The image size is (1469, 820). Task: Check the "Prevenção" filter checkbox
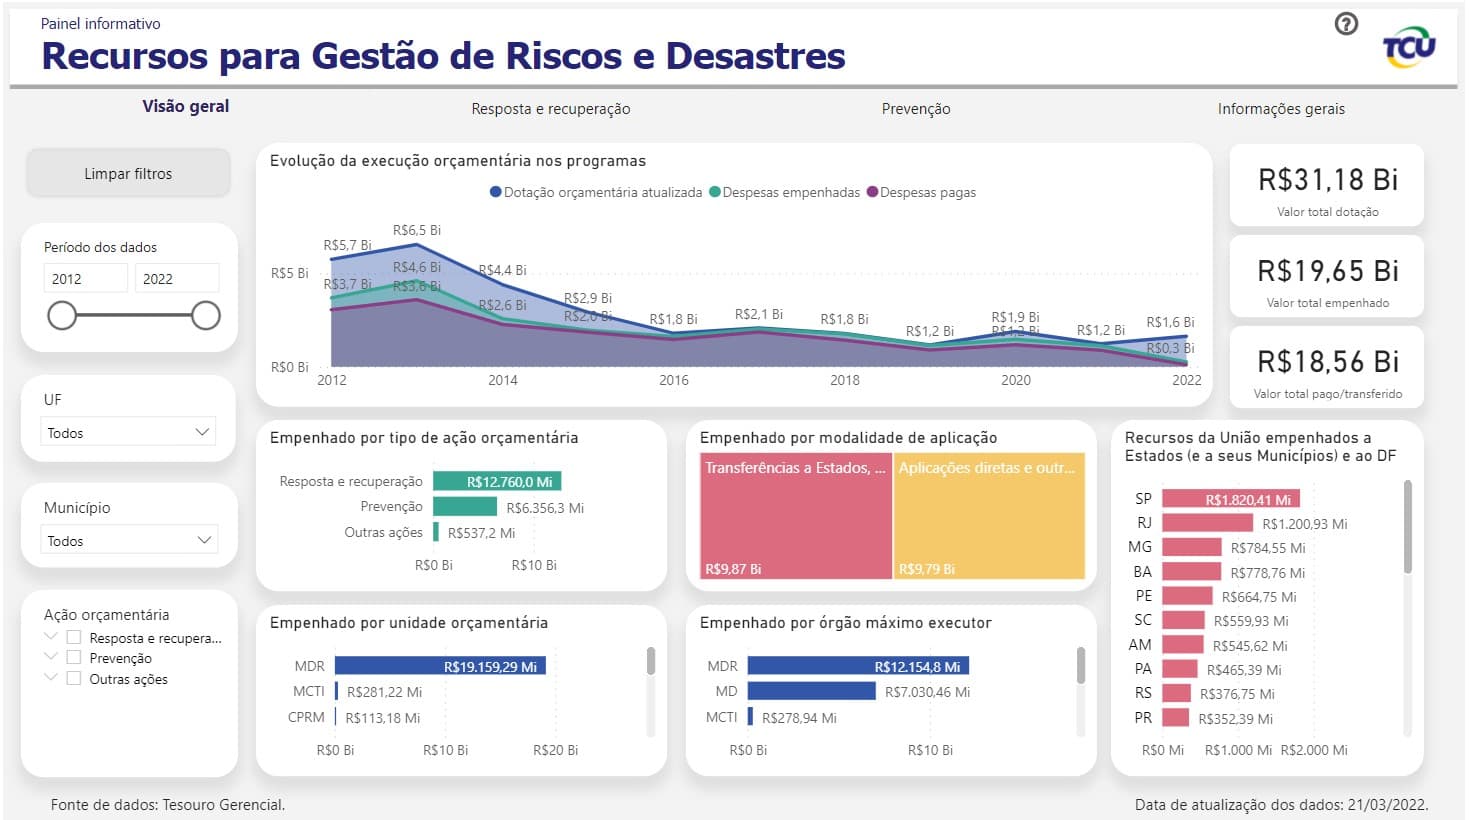[73, 657]
